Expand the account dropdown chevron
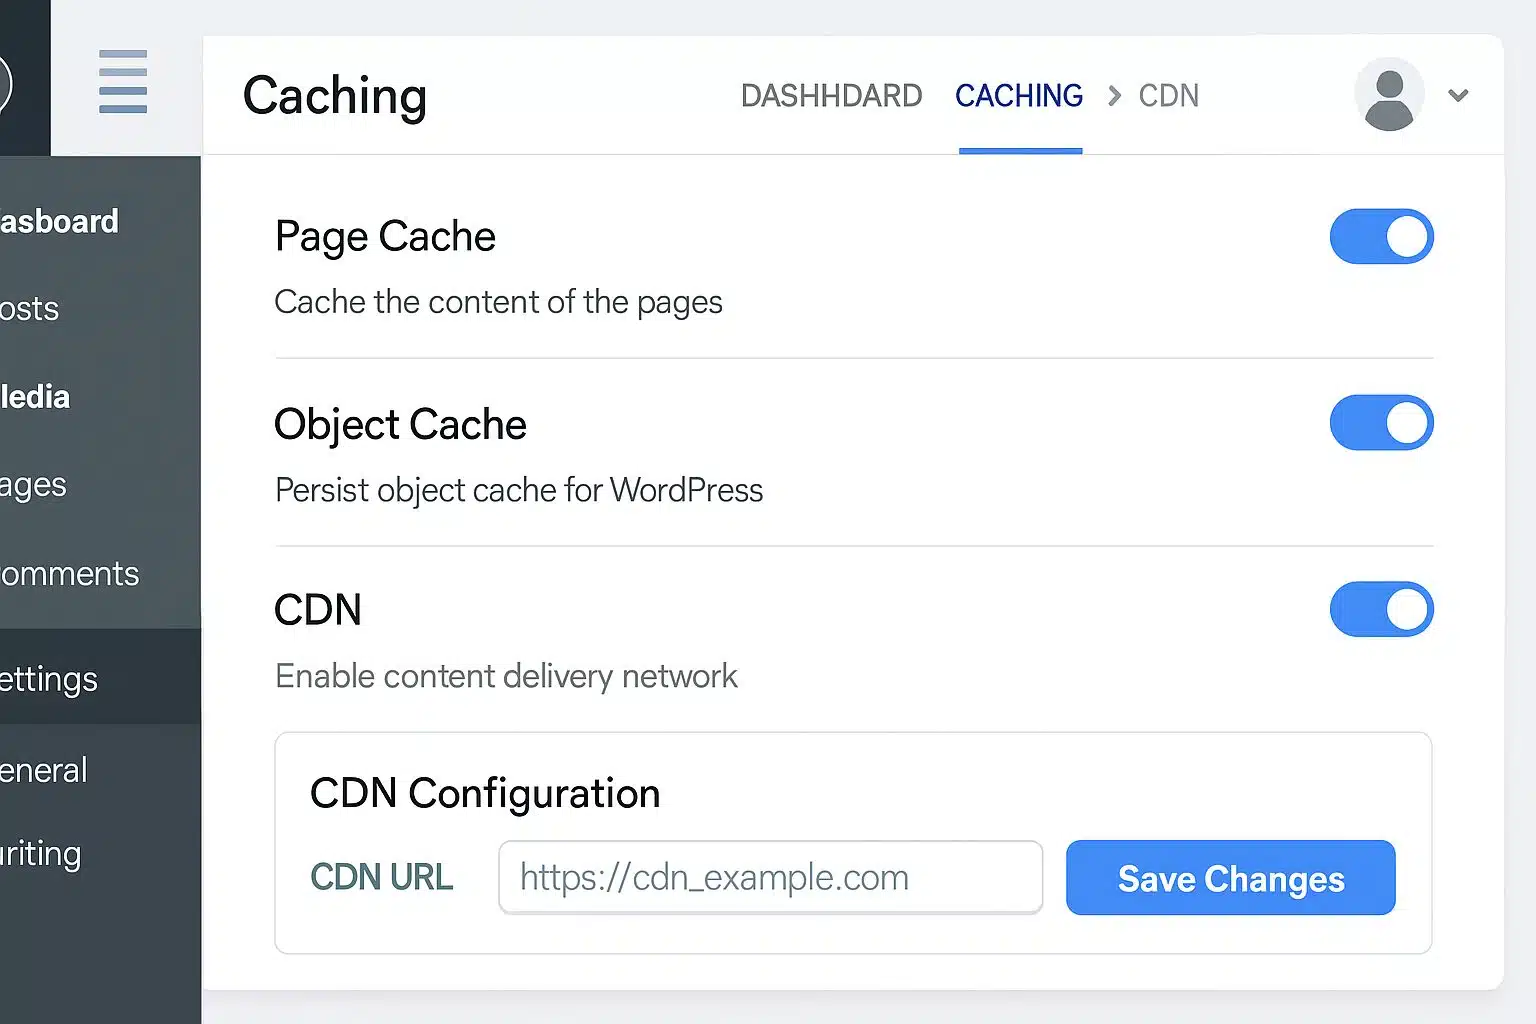 click(1458, 96)
